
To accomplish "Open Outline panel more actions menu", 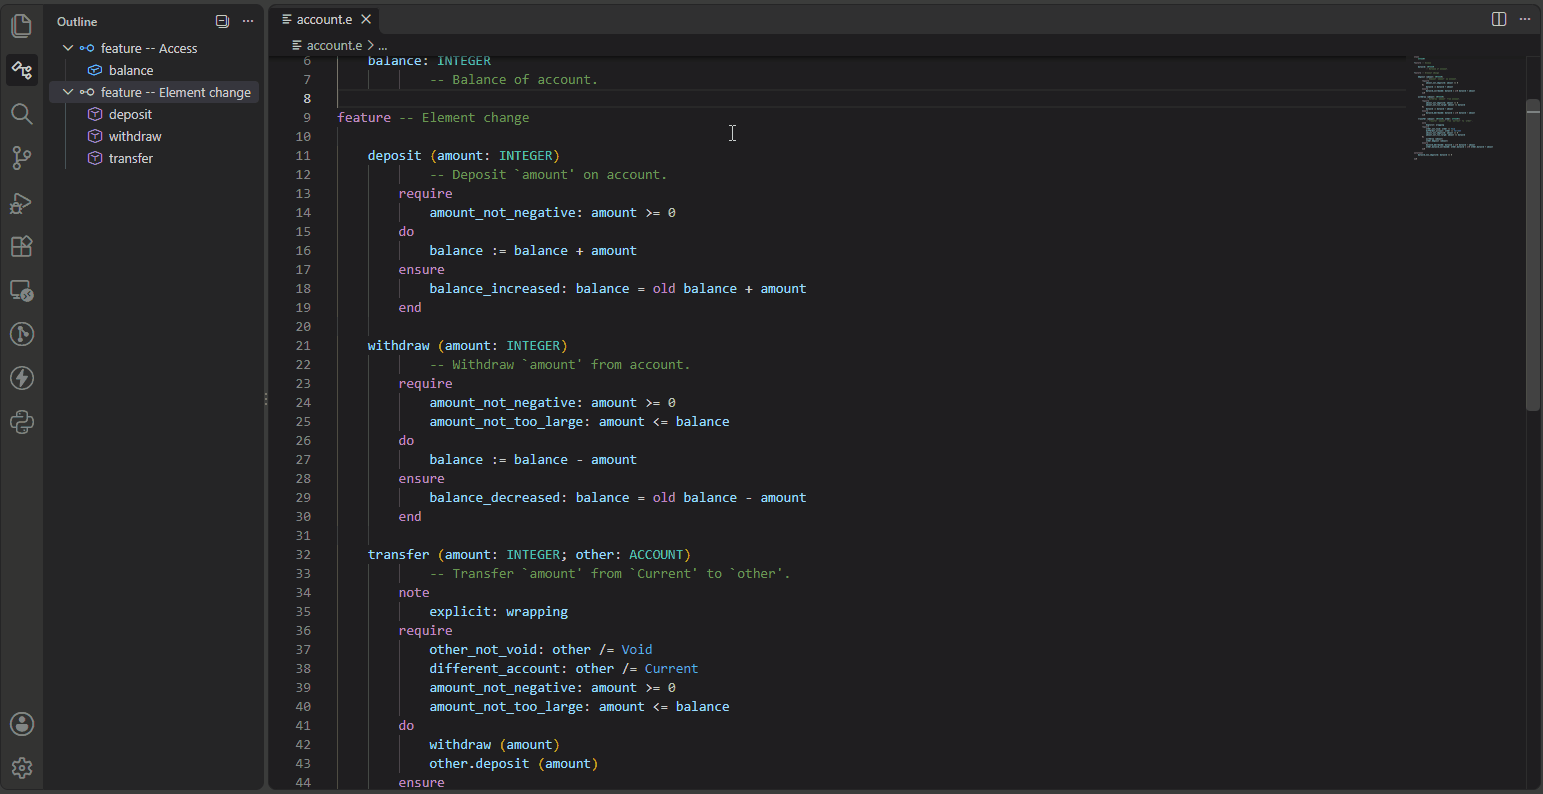I will tap(248, 21).
